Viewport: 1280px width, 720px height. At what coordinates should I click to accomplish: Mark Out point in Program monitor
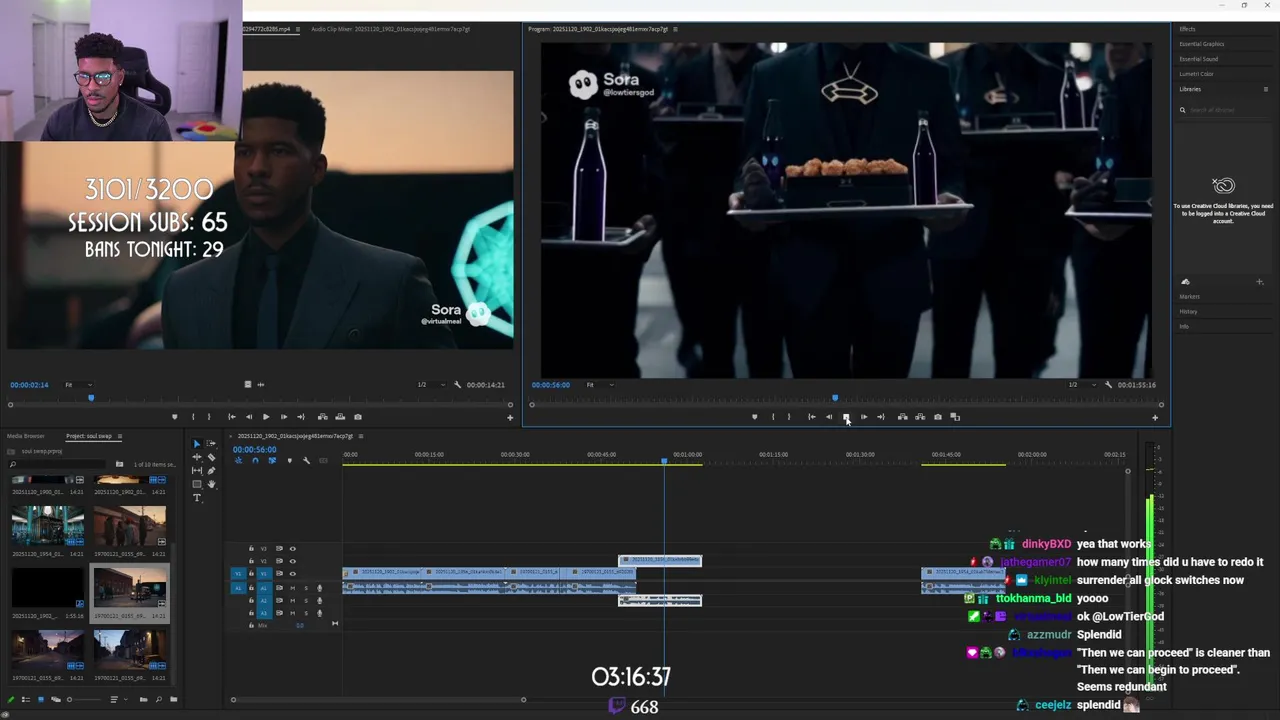pos(789,417)
